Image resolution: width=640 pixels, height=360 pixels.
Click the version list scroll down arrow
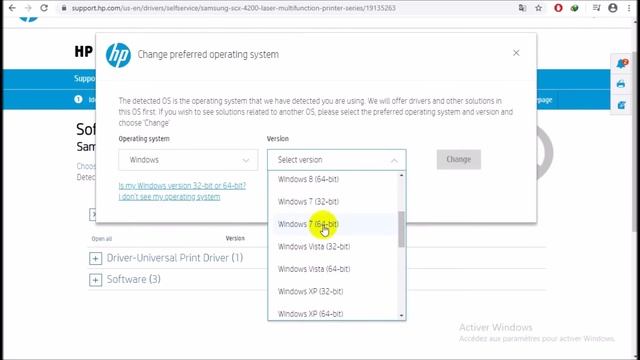click(402, 316)
